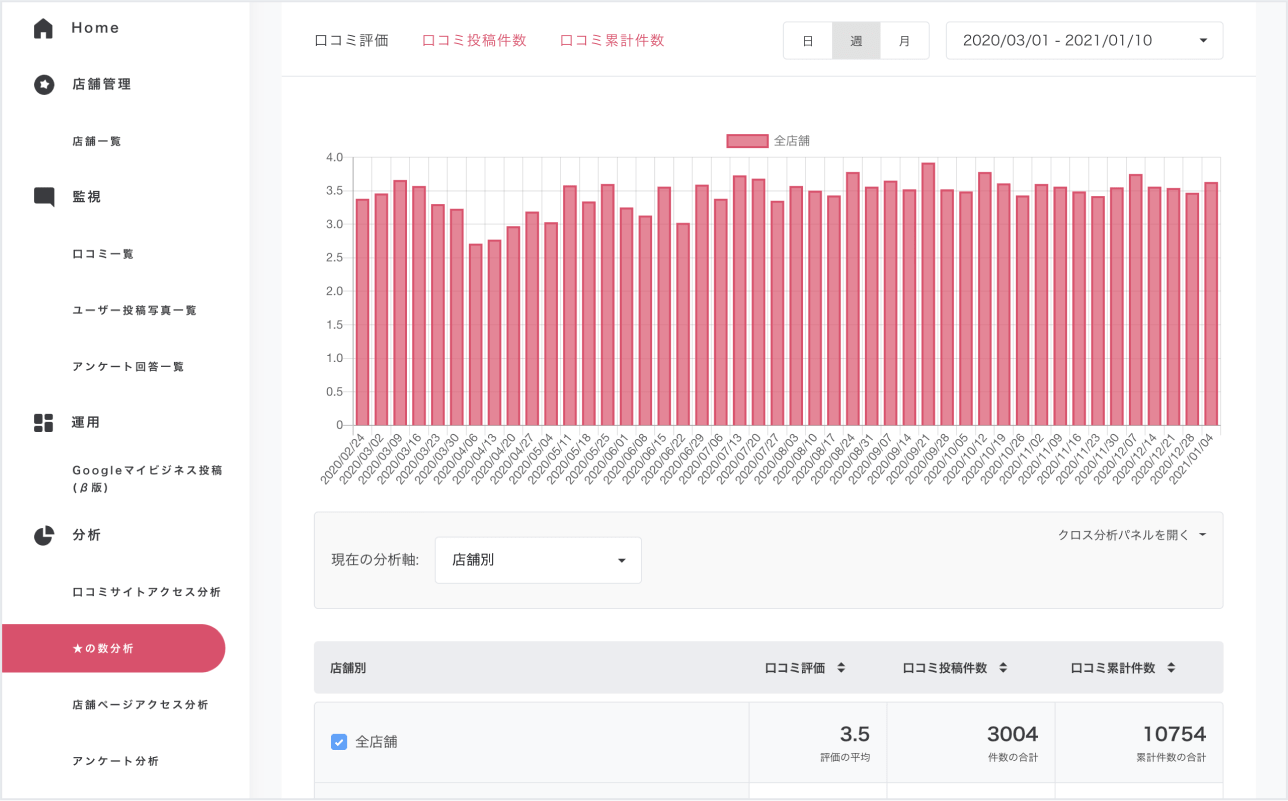The height and width of the screenshot is (801, 1288).
Task: Open アンケート分析 page
Action: click(115, 761)
